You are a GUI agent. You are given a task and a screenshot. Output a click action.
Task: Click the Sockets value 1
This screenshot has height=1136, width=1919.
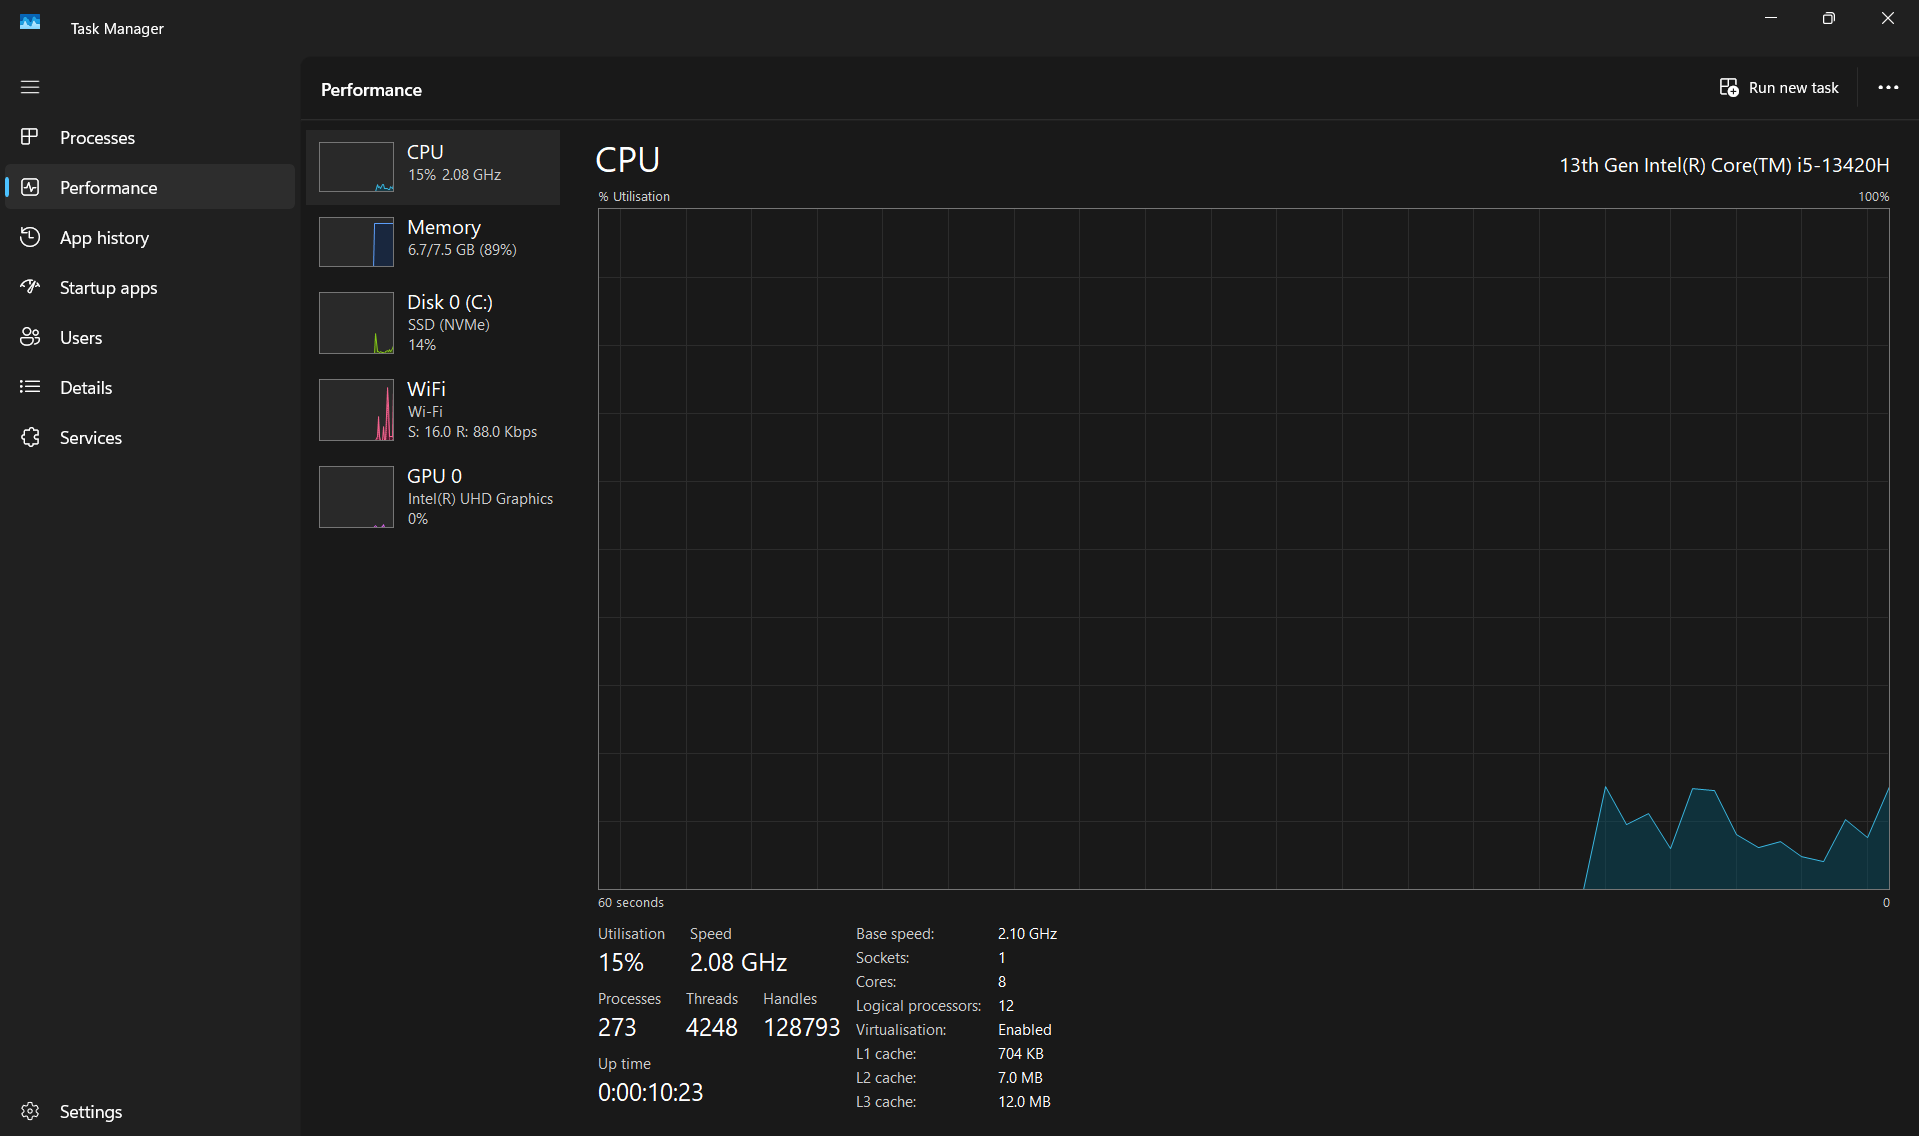(x=1002, y=958)
